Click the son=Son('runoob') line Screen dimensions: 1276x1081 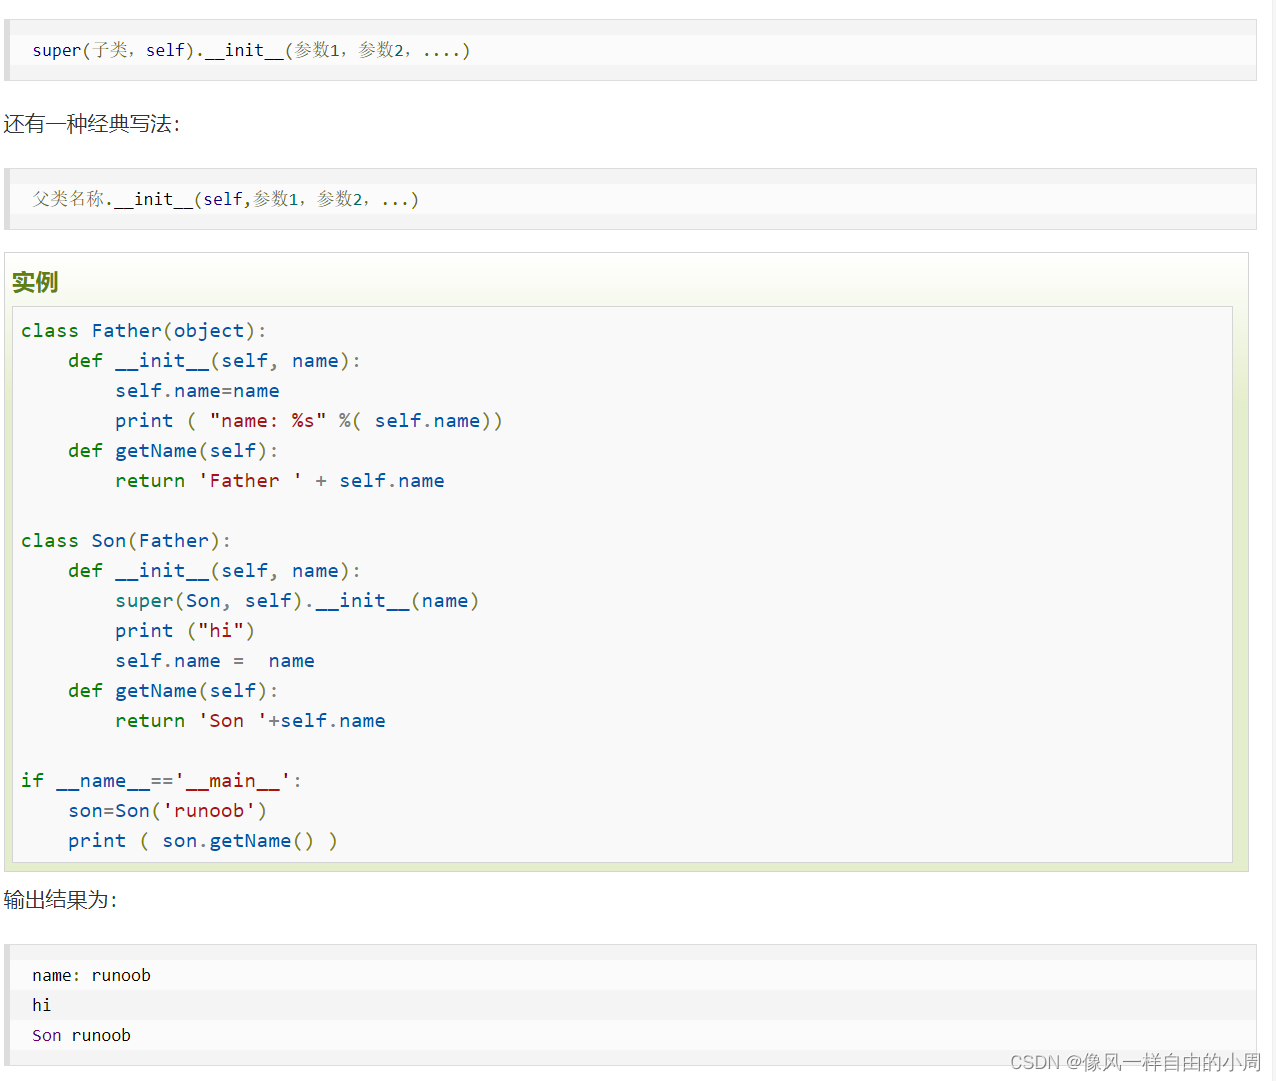point(167,811)
